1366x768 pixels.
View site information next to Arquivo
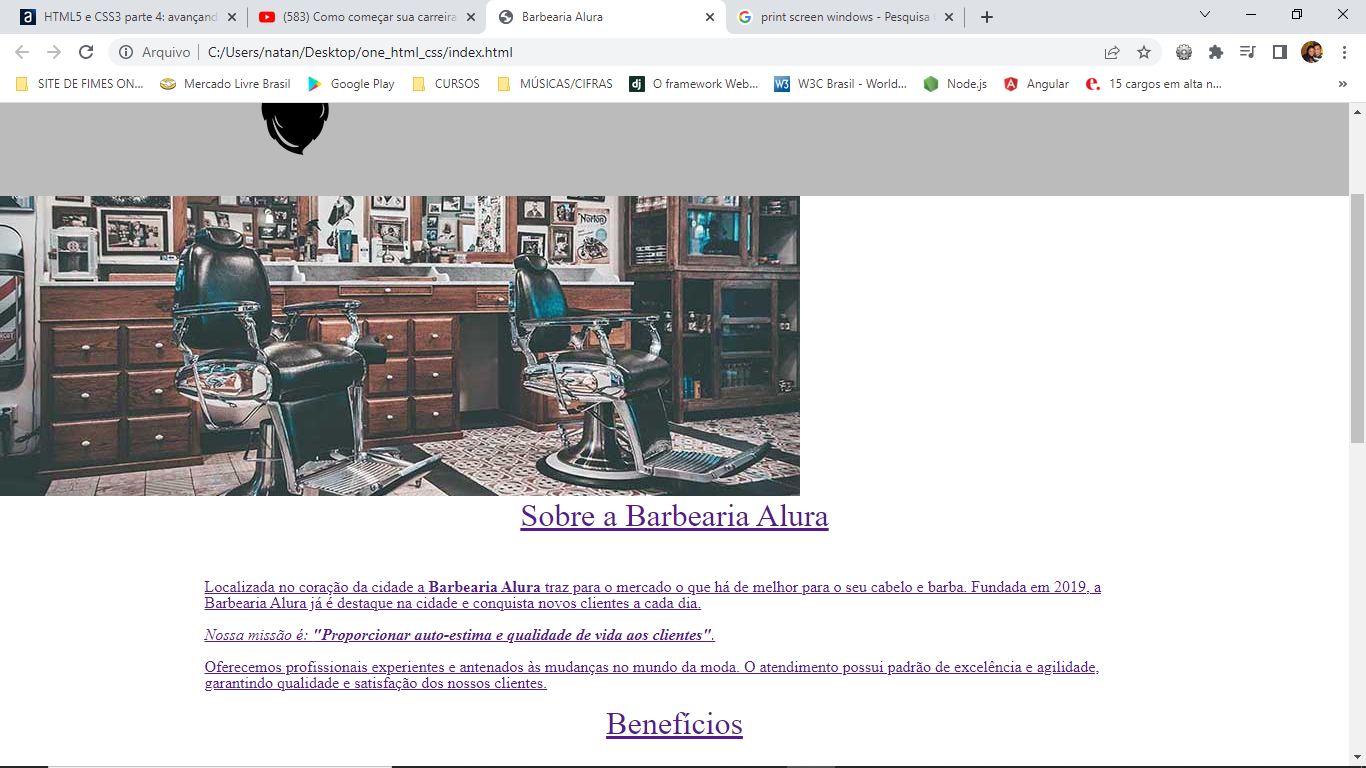point(125,52)
